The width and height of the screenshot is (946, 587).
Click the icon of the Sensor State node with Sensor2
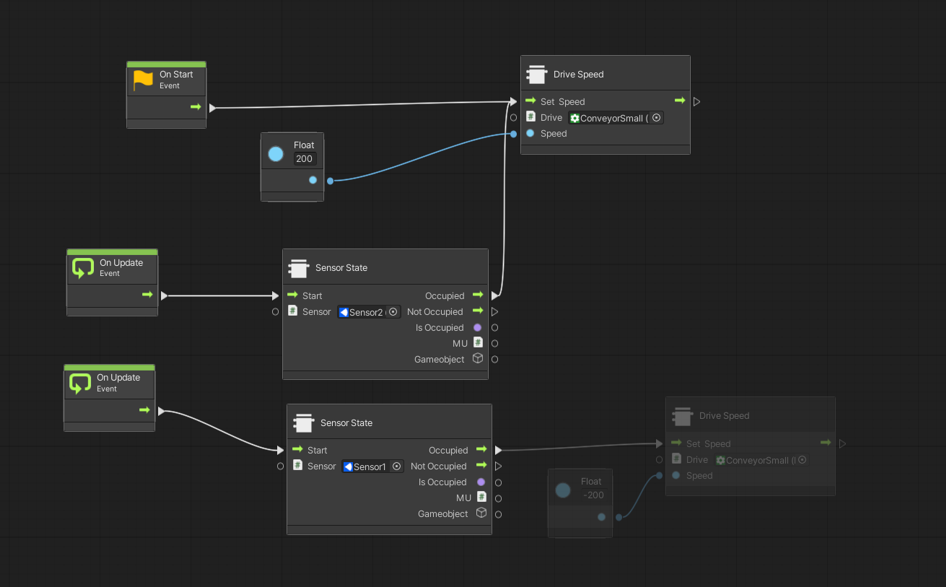coord(298,268)
